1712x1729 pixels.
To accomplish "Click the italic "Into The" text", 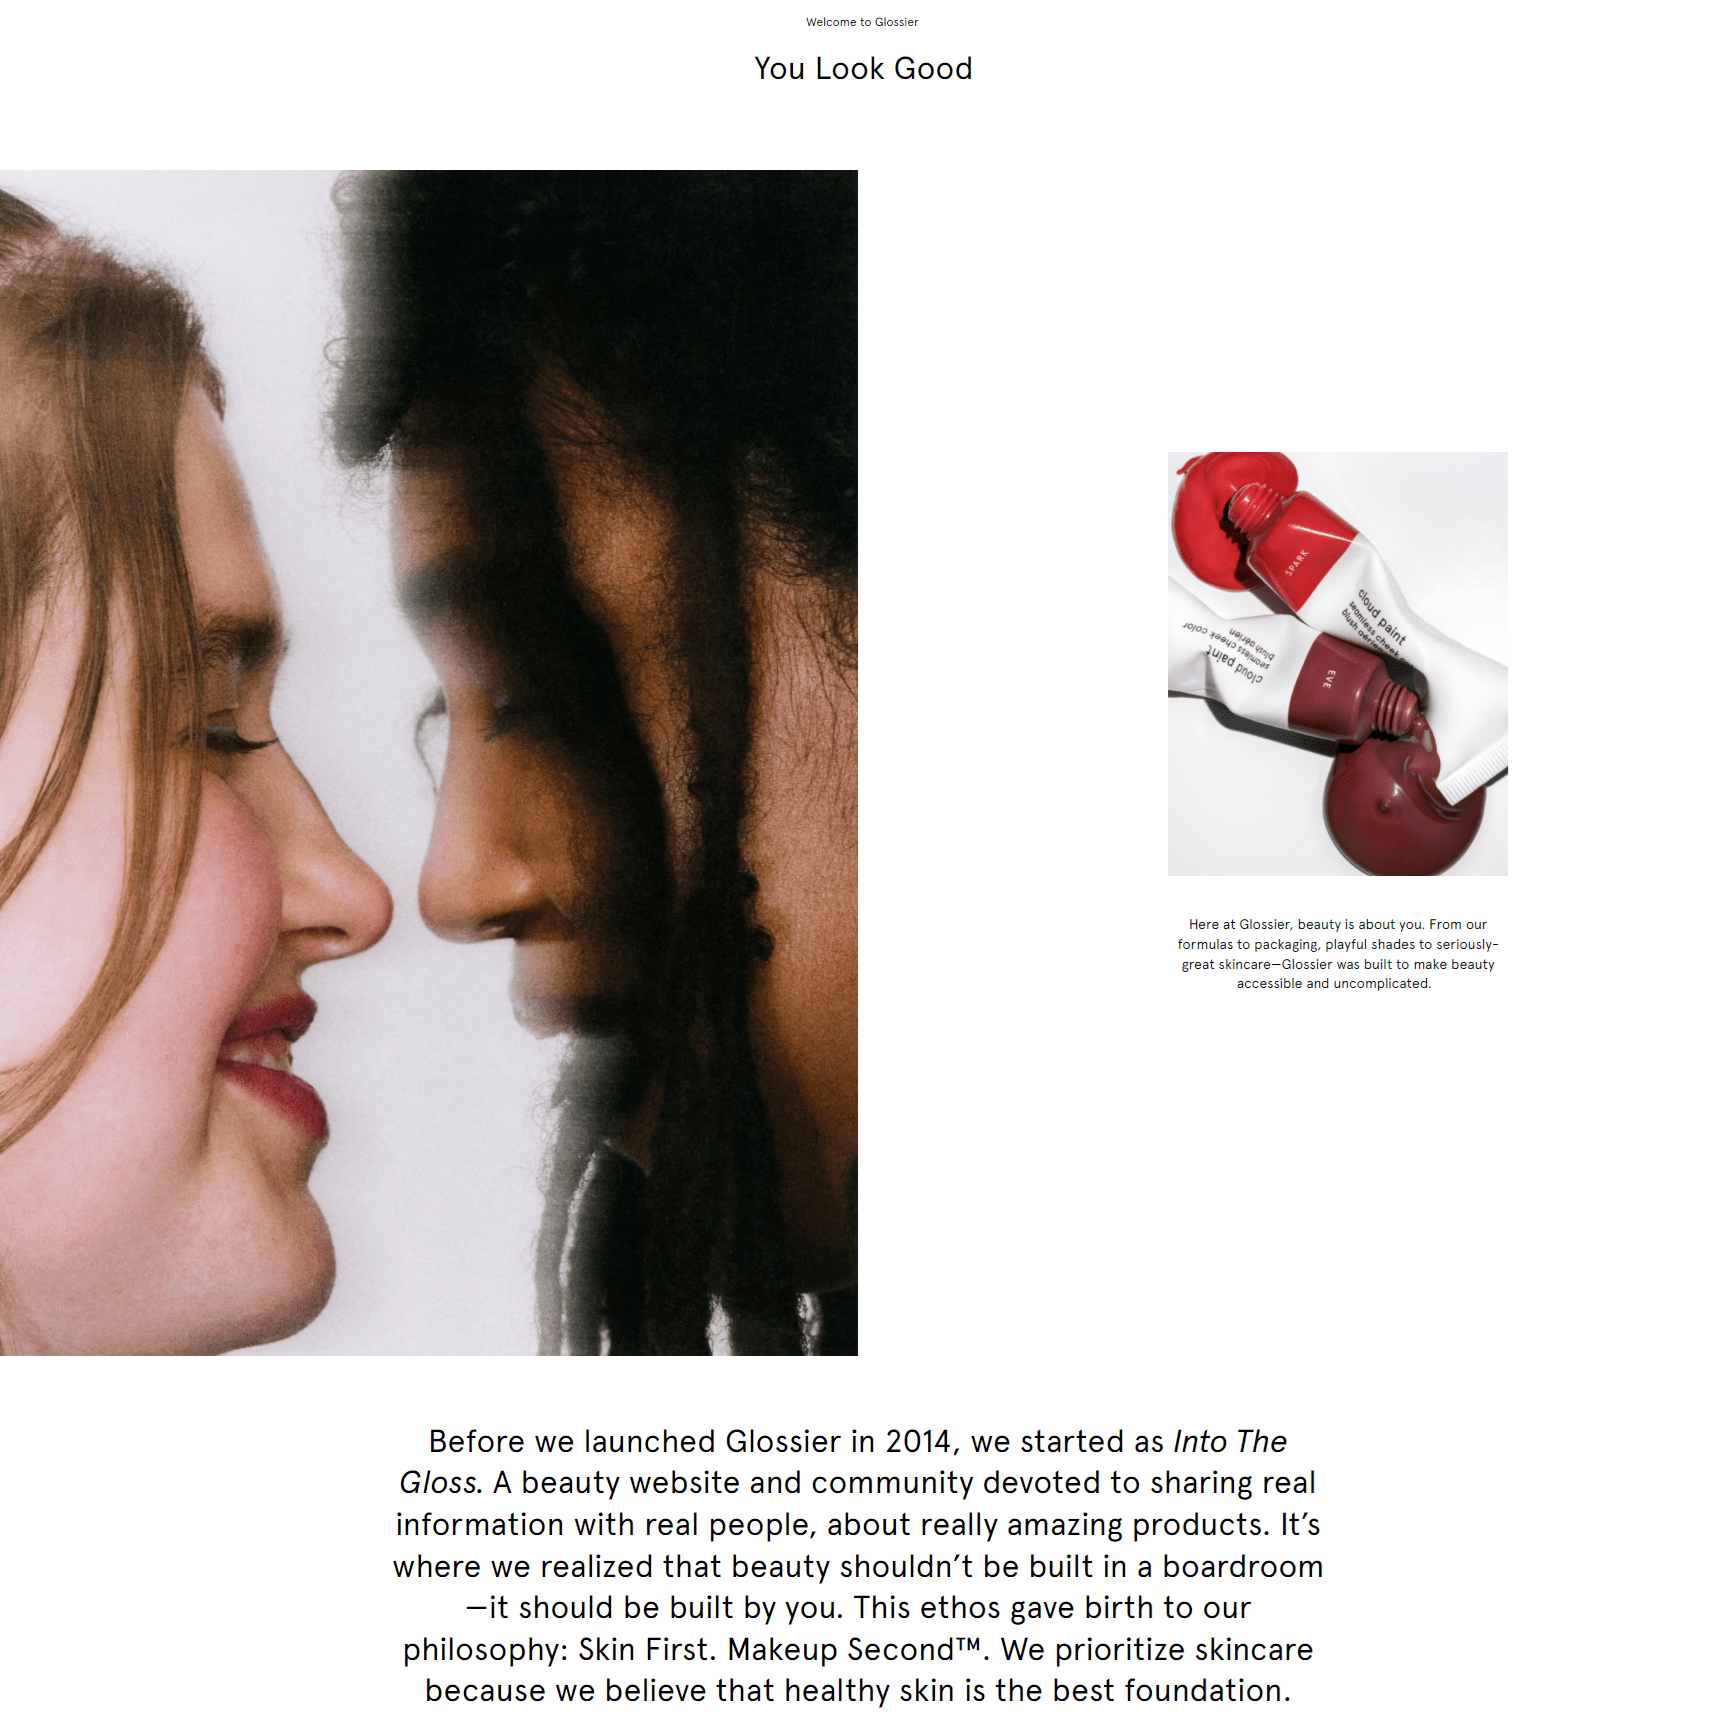I will tap(1230, 1441).
